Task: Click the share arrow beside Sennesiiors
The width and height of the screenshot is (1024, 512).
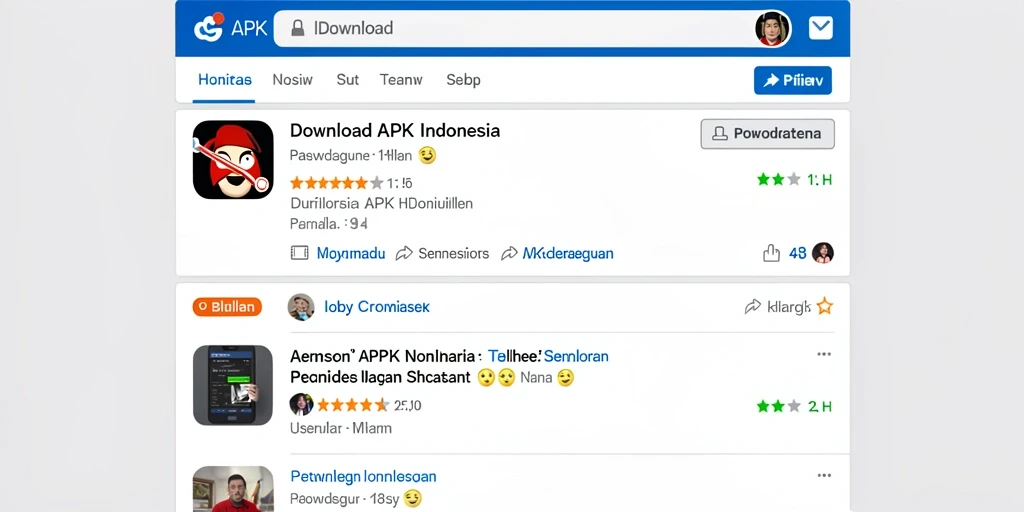Action: point(404,253)
